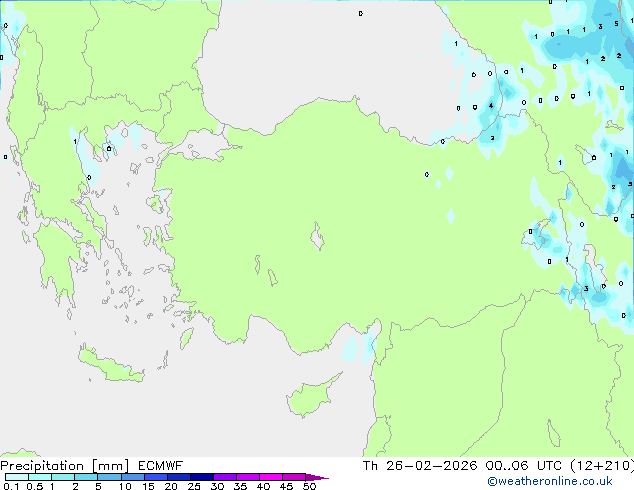Click the 0.1 legend scale number
Image resolution: width=634 pixels, height=490 pixels.
[x=10, y=487]
